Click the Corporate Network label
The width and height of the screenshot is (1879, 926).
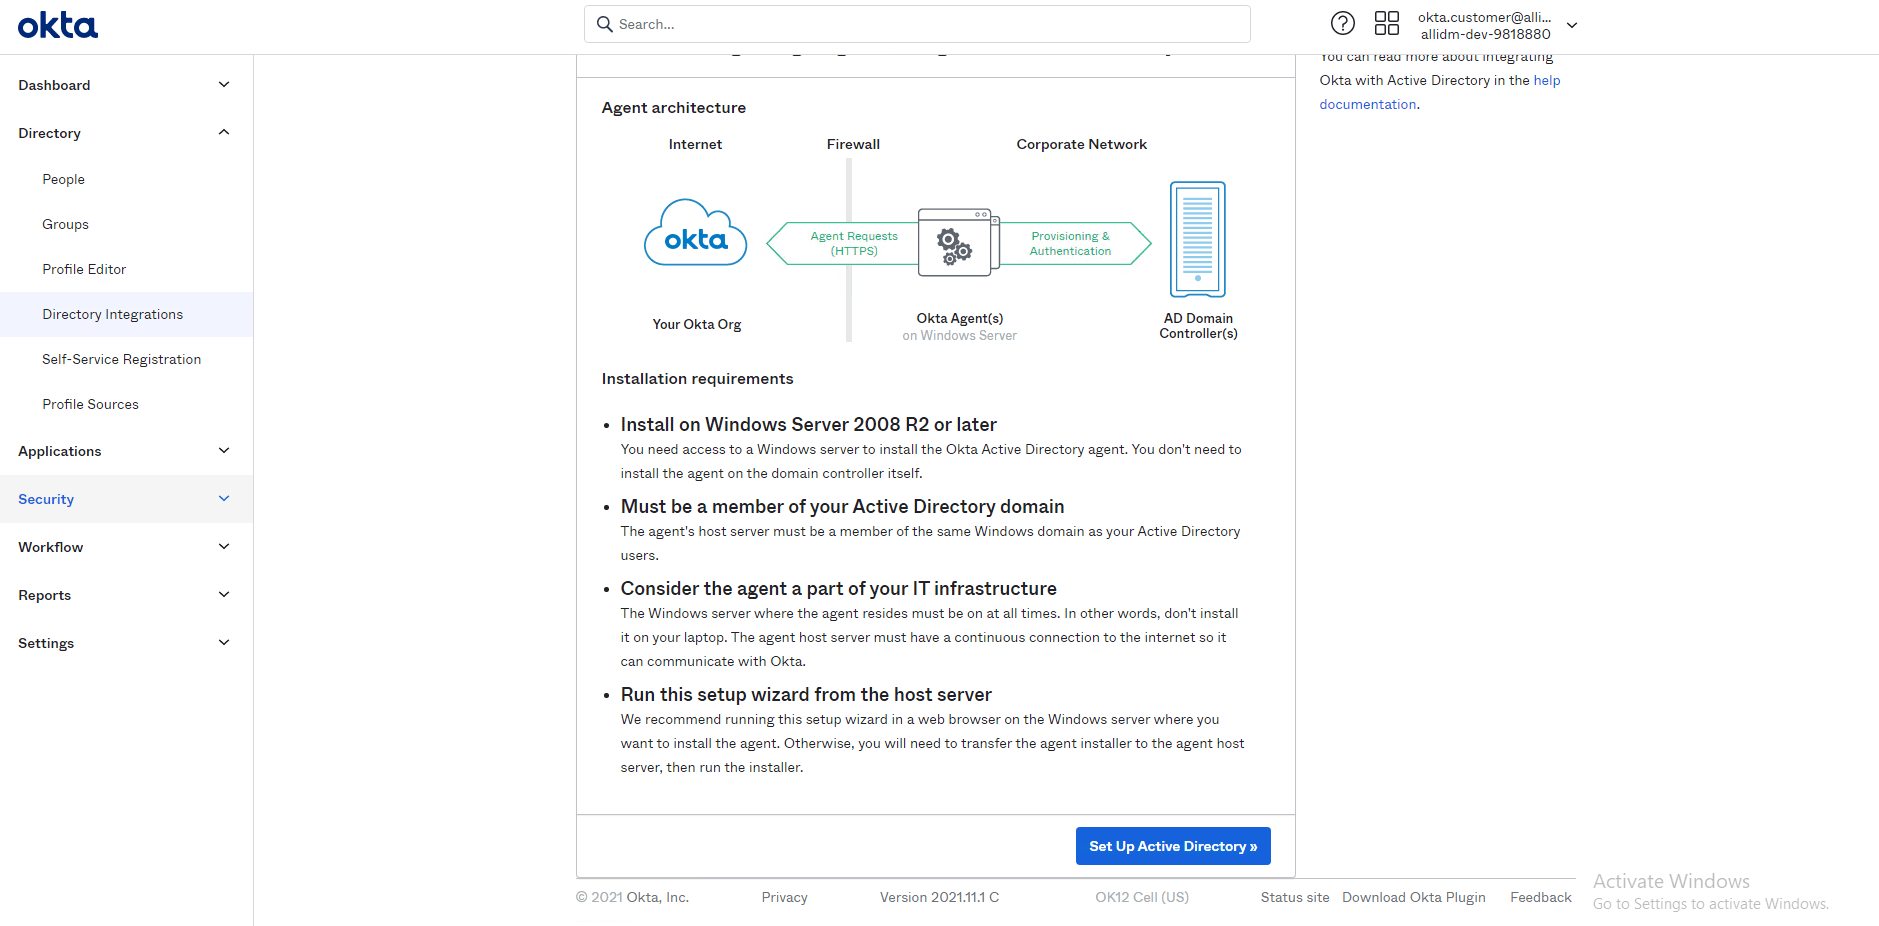click(1082, 144)
